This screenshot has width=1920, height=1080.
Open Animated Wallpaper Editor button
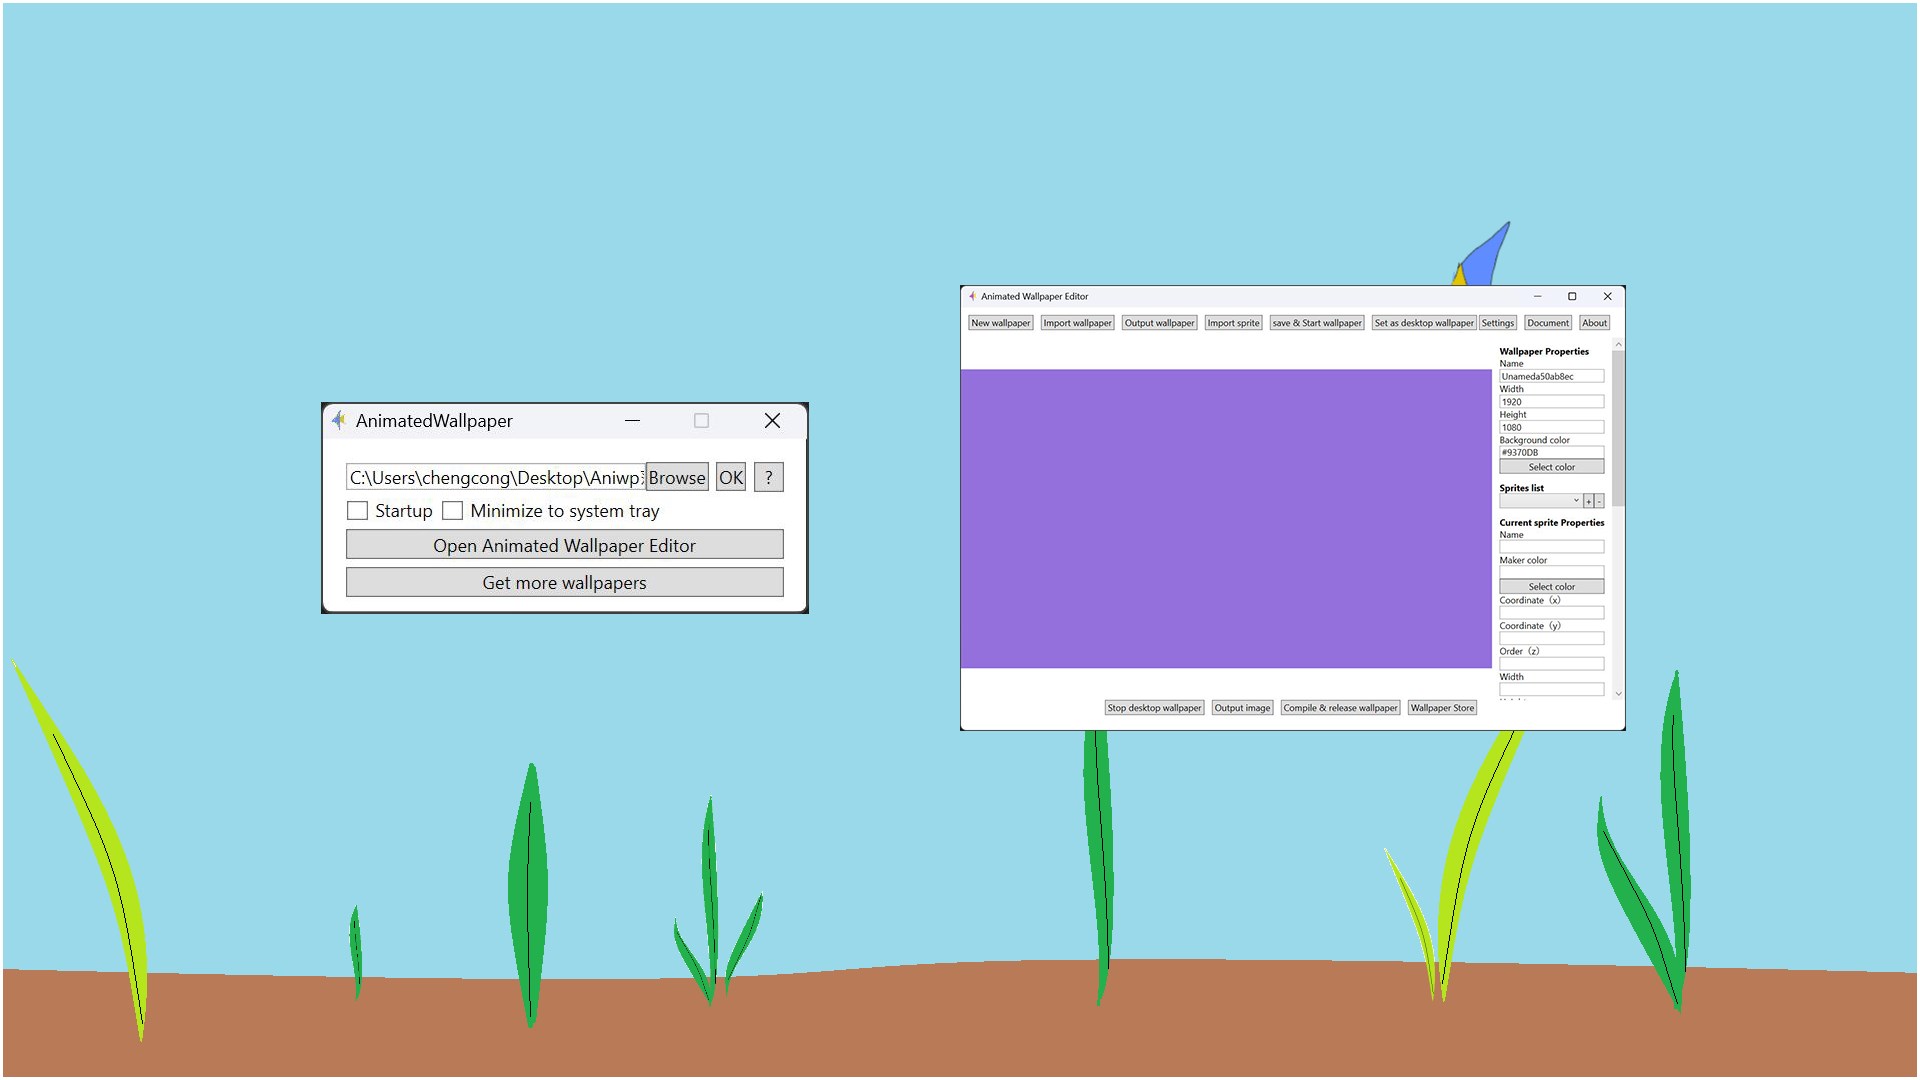click(x=564, y=546)
